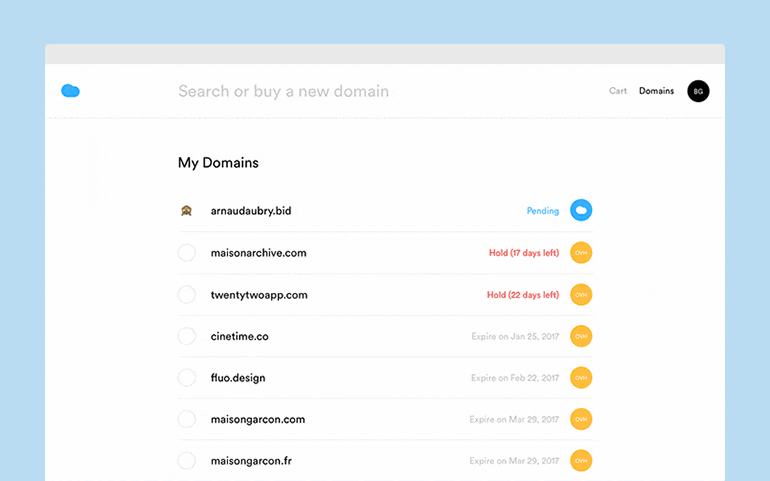
Task: Select the circle next to cinetime.co
Action: click(x=187, y=336)
